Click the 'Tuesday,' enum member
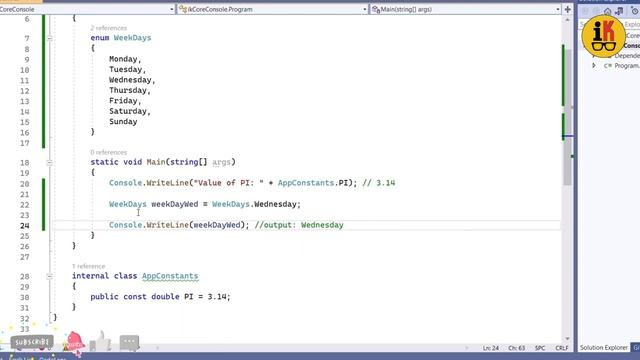 click(127, 69)
